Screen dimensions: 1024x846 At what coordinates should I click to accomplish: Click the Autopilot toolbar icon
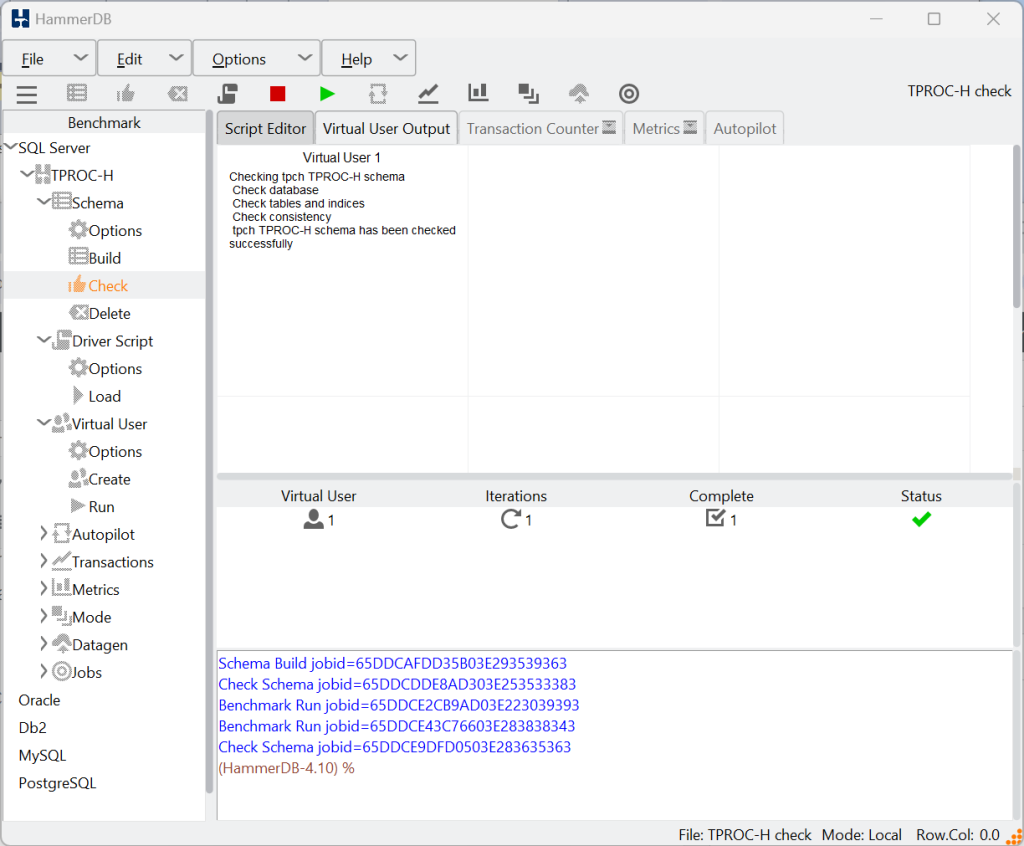[x=377, y=94]
